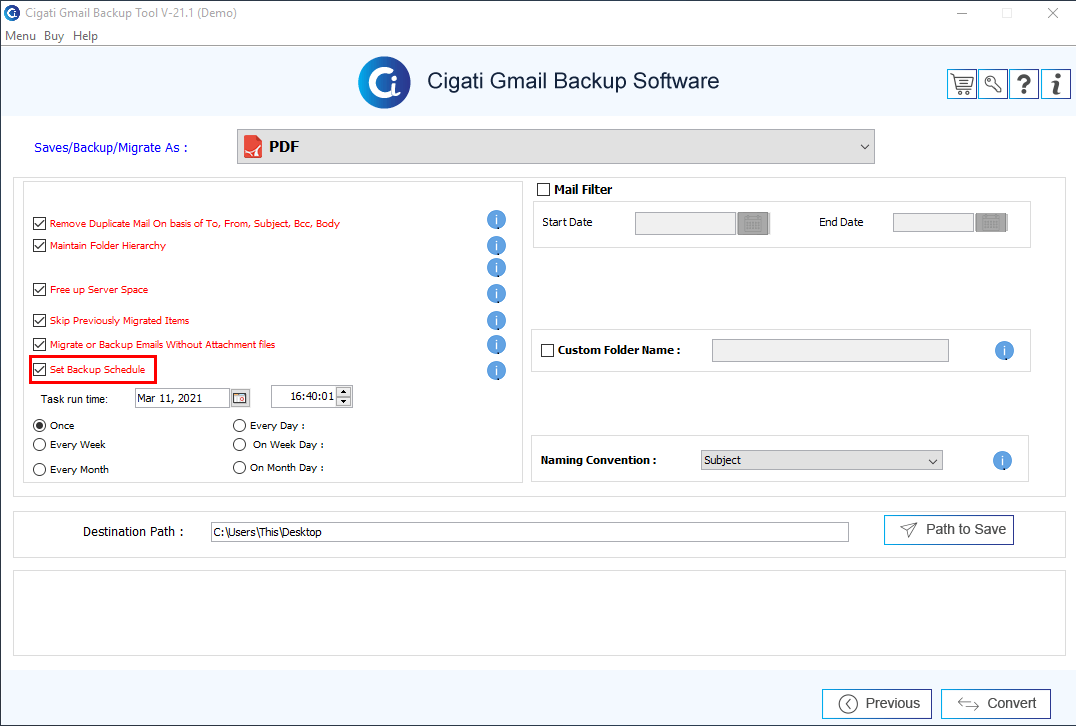1076x726 pixels.
Task: Increase the task run time with up arrow
Action: (344, 392)
